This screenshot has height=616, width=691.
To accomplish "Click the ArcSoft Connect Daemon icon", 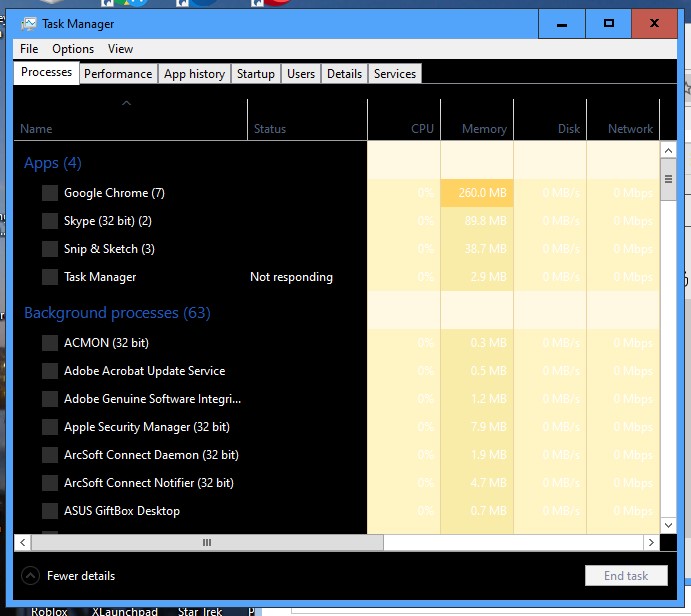I will (x=50, y=455).
